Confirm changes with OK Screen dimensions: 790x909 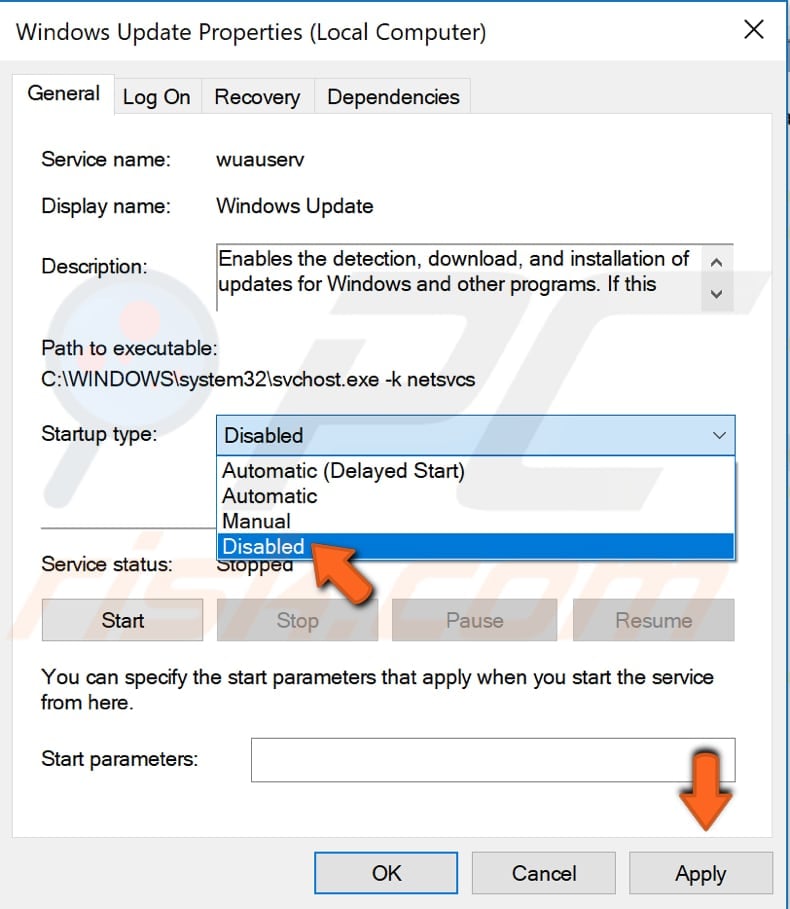click(x=385, y=872)
